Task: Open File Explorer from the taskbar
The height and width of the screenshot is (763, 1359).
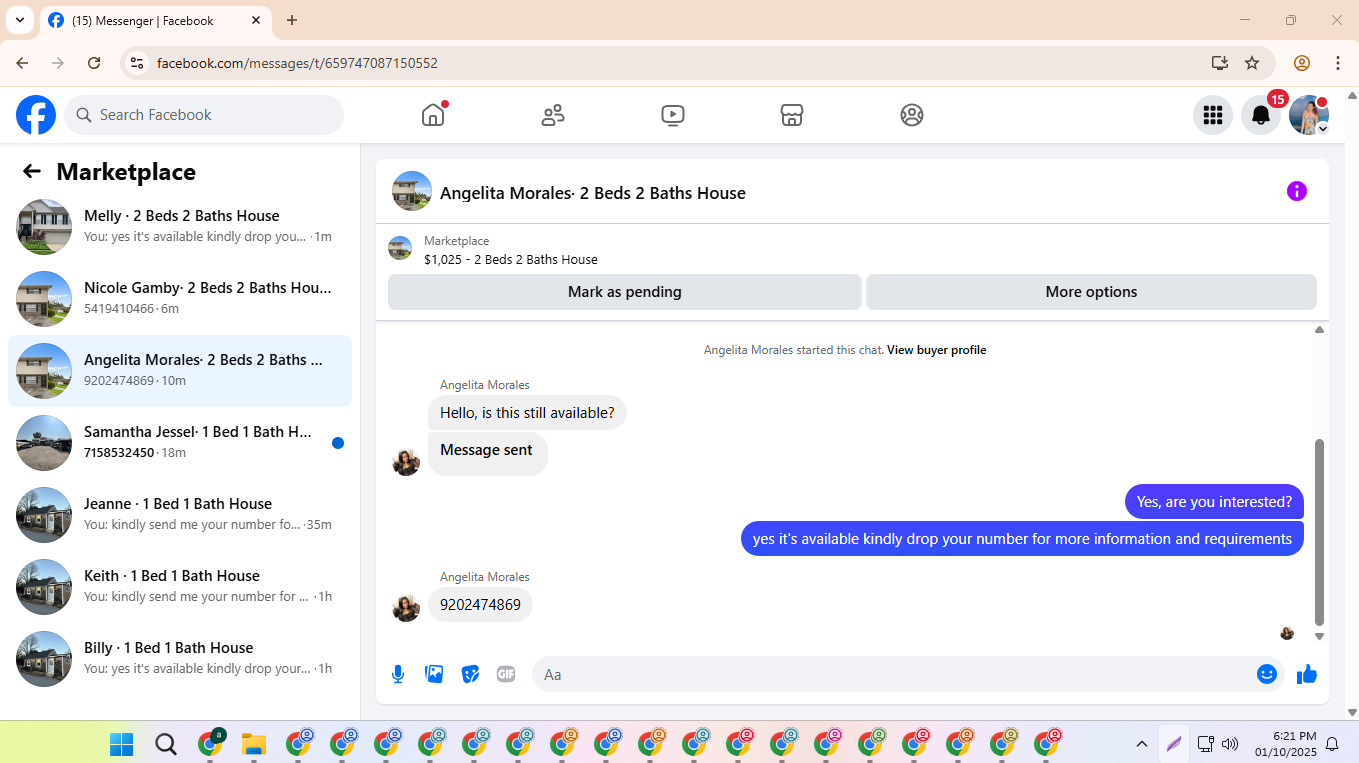Action: (x=253, y=744)
